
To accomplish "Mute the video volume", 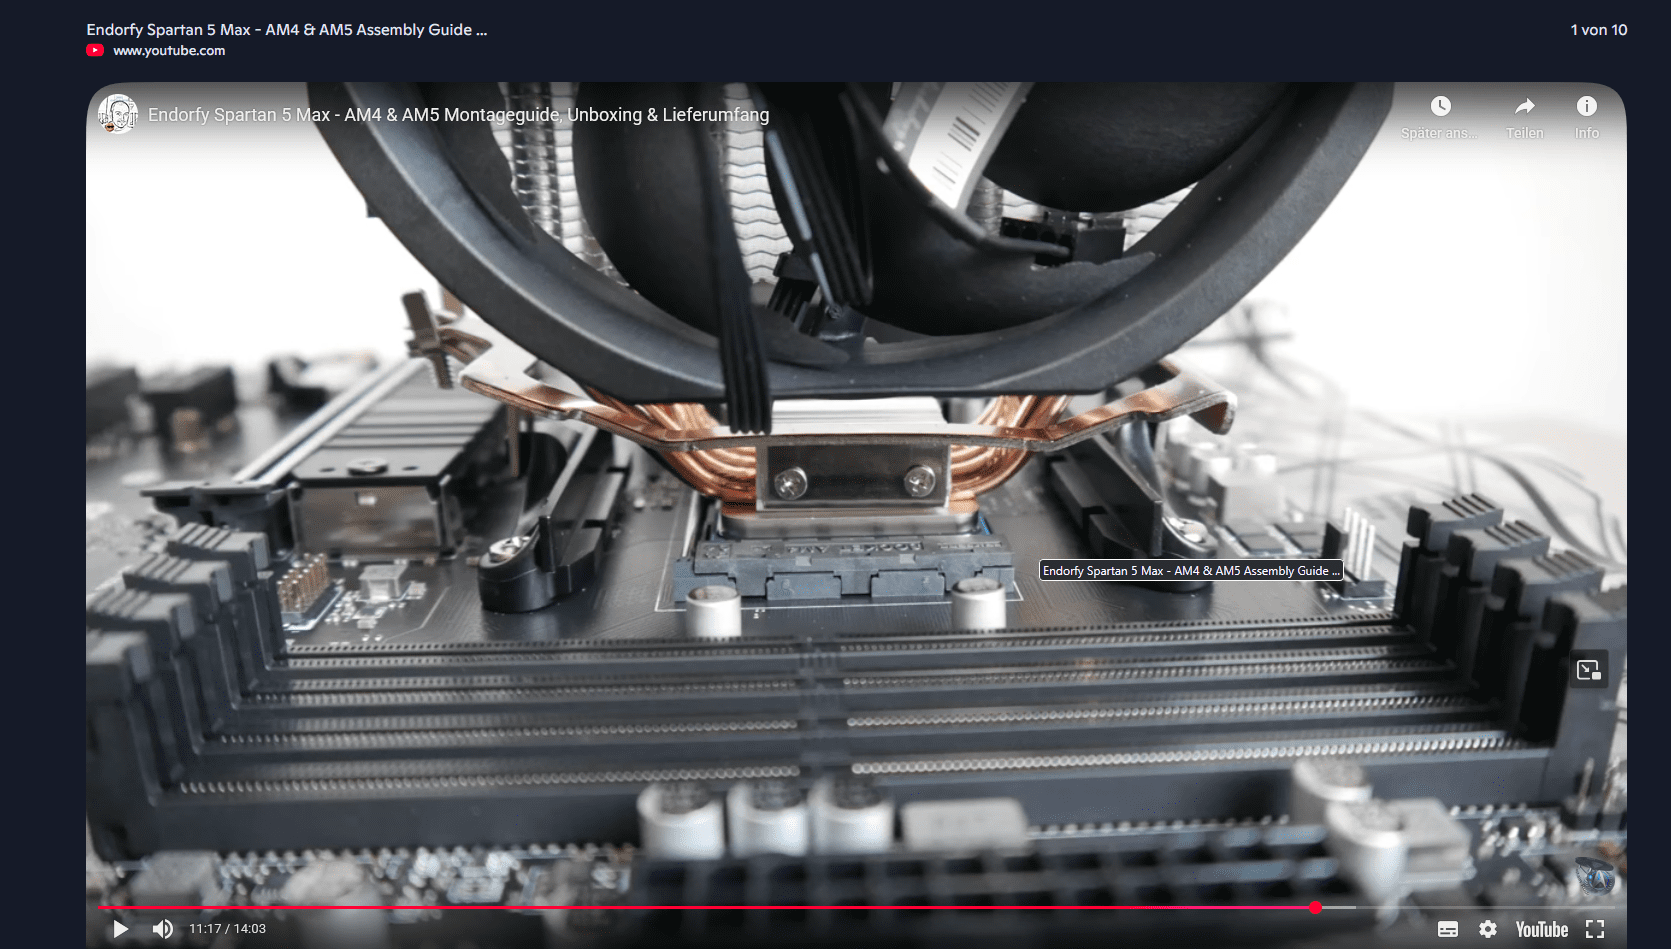I will coord(162,929).
